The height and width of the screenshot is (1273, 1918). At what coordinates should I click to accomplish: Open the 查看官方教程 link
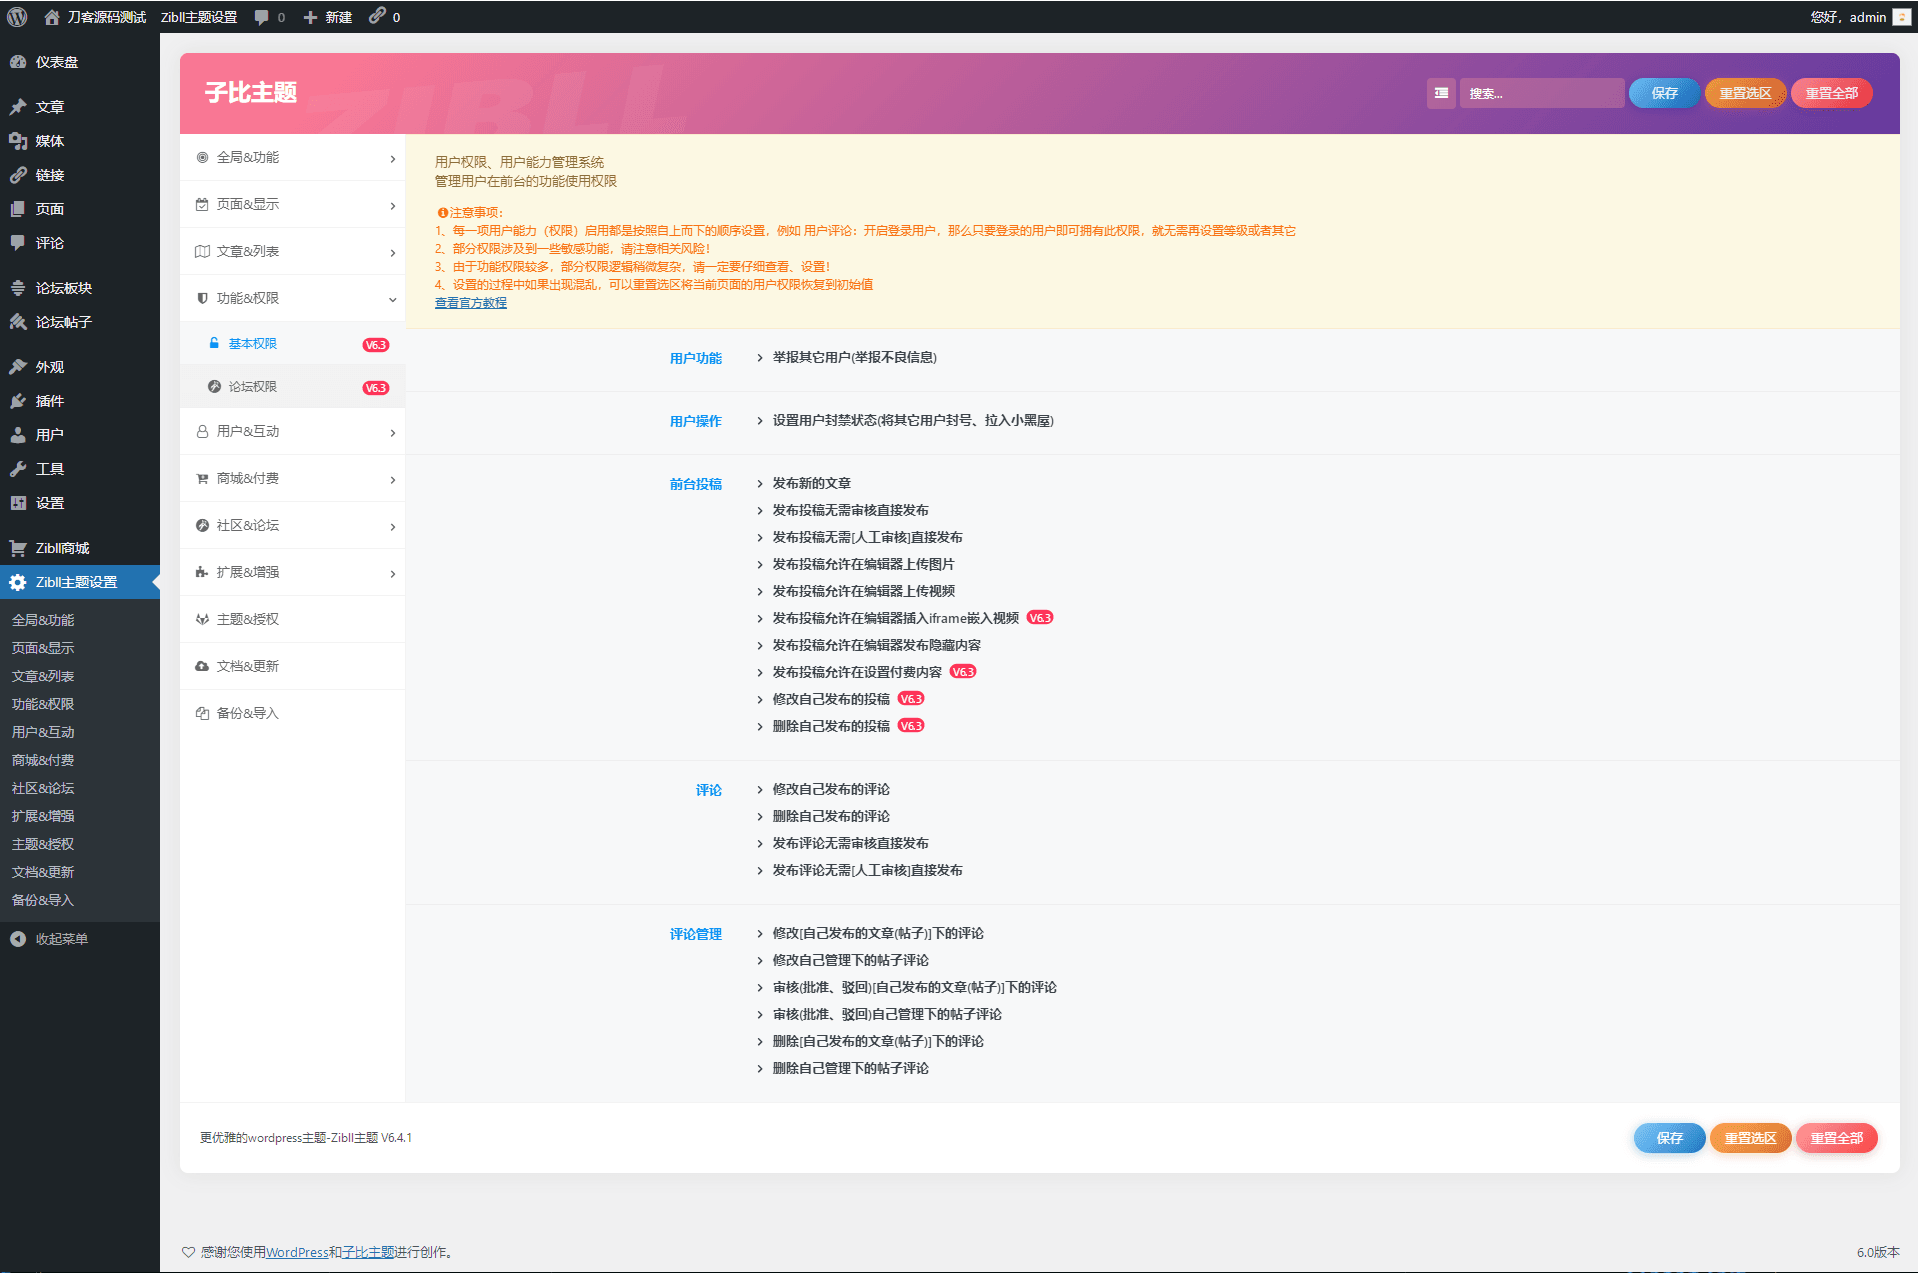470,302
